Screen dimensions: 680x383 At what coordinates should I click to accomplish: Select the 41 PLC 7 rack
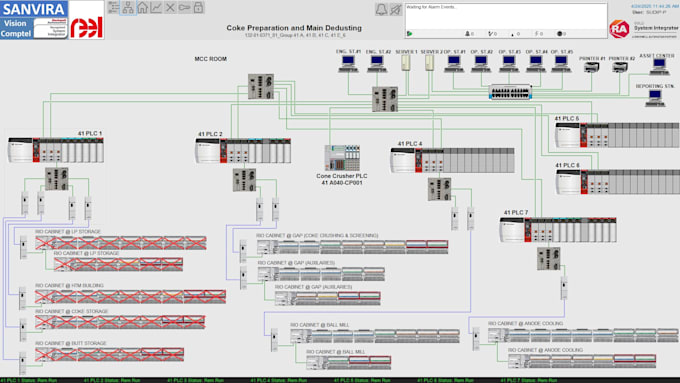tap(558, 229)
